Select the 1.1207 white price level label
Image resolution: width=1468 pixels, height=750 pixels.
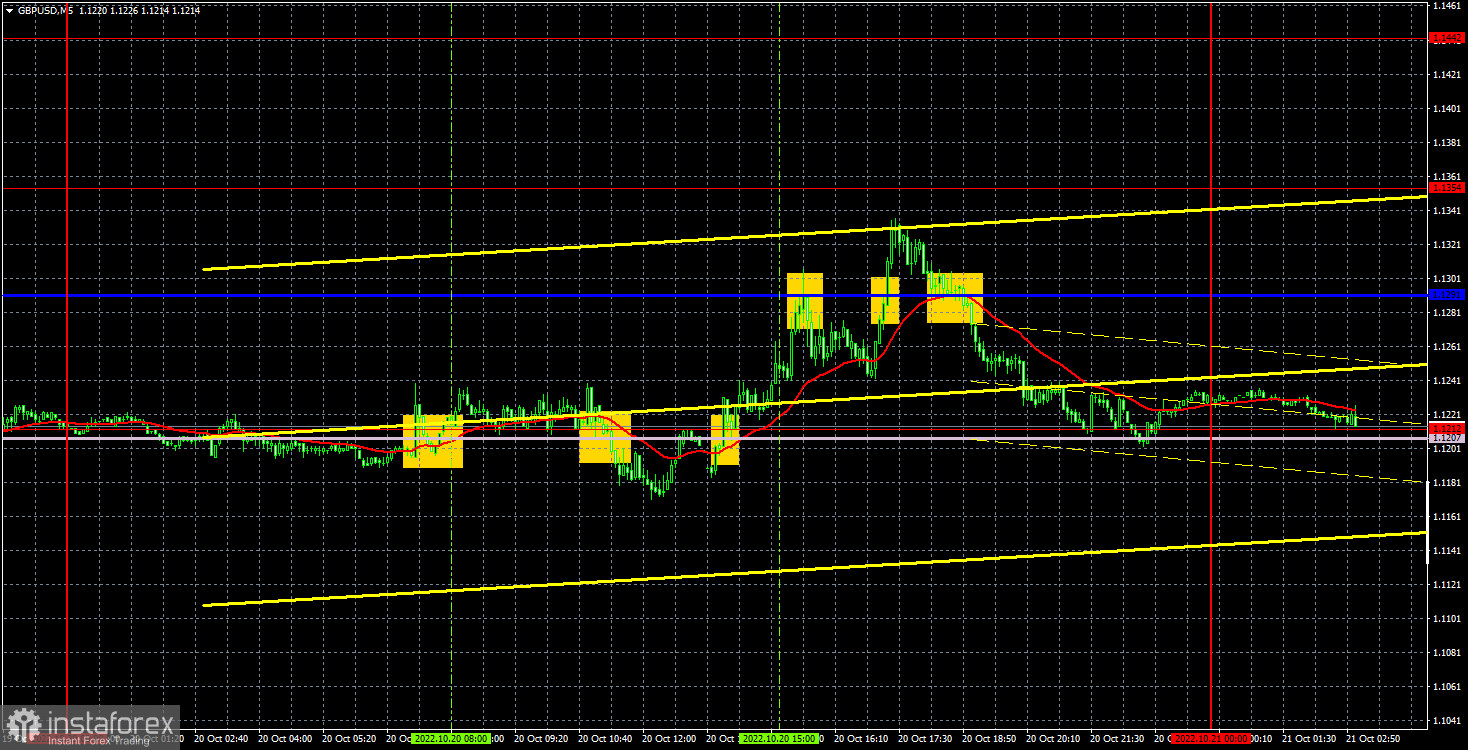1447,438
